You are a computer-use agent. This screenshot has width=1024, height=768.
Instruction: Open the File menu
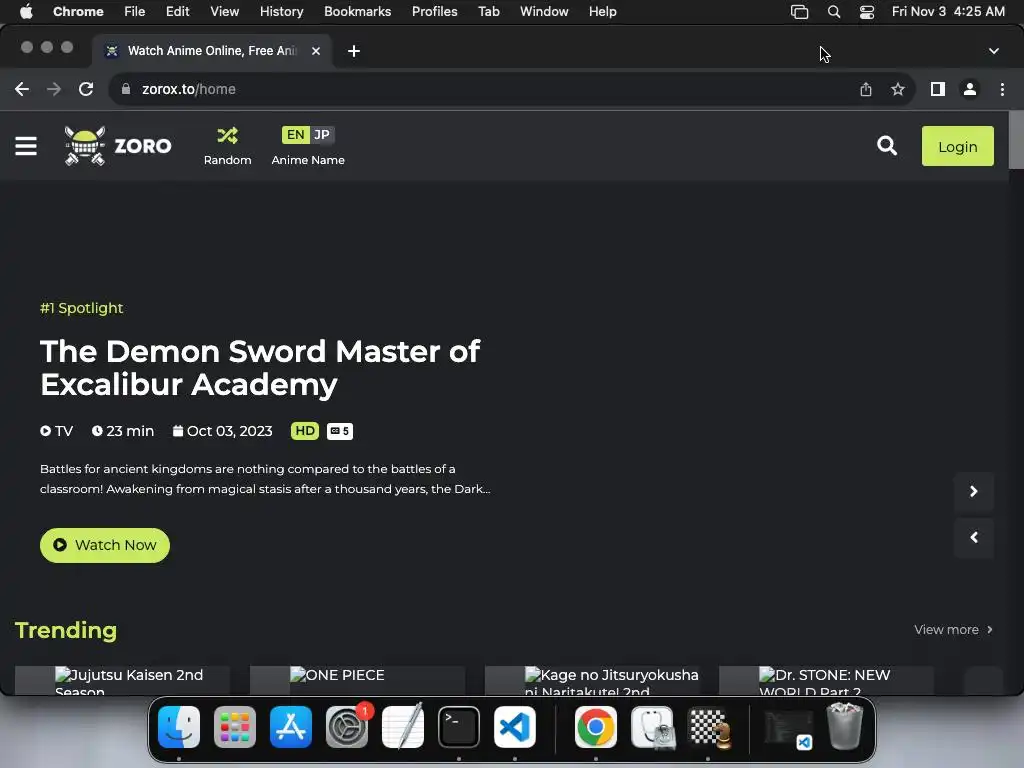pos(135,12)
